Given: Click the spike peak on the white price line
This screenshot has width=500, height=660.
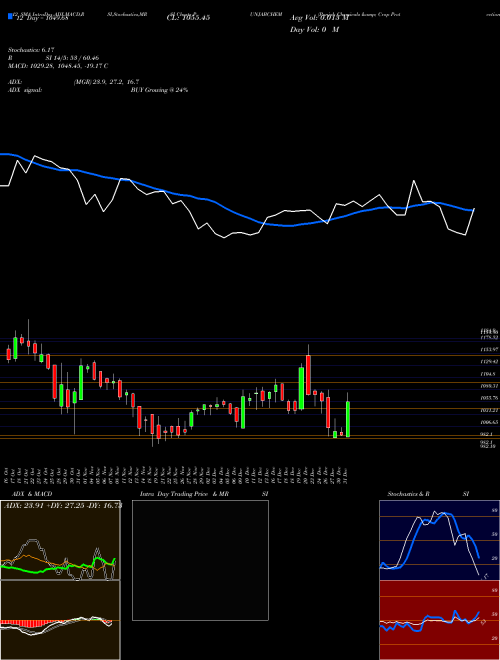Looking at the screenshot, I should click(414, 181).
